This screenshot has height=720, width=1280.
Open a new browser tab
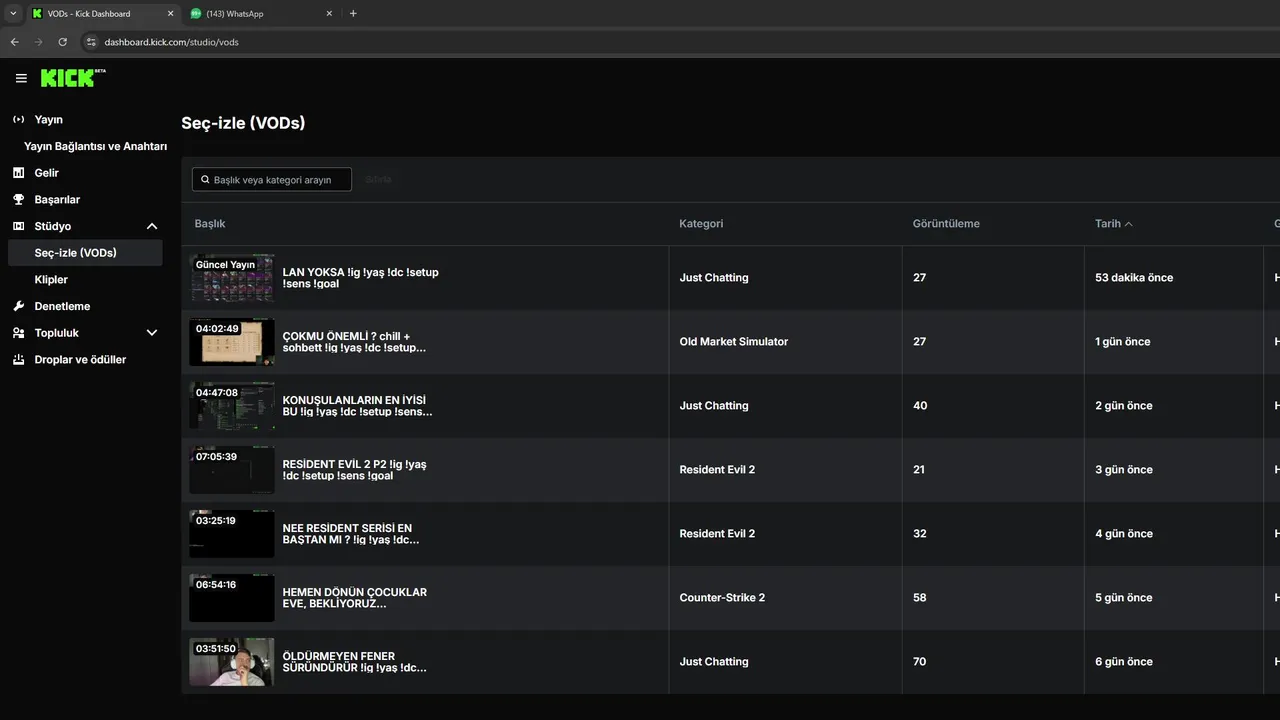point(353,14)
